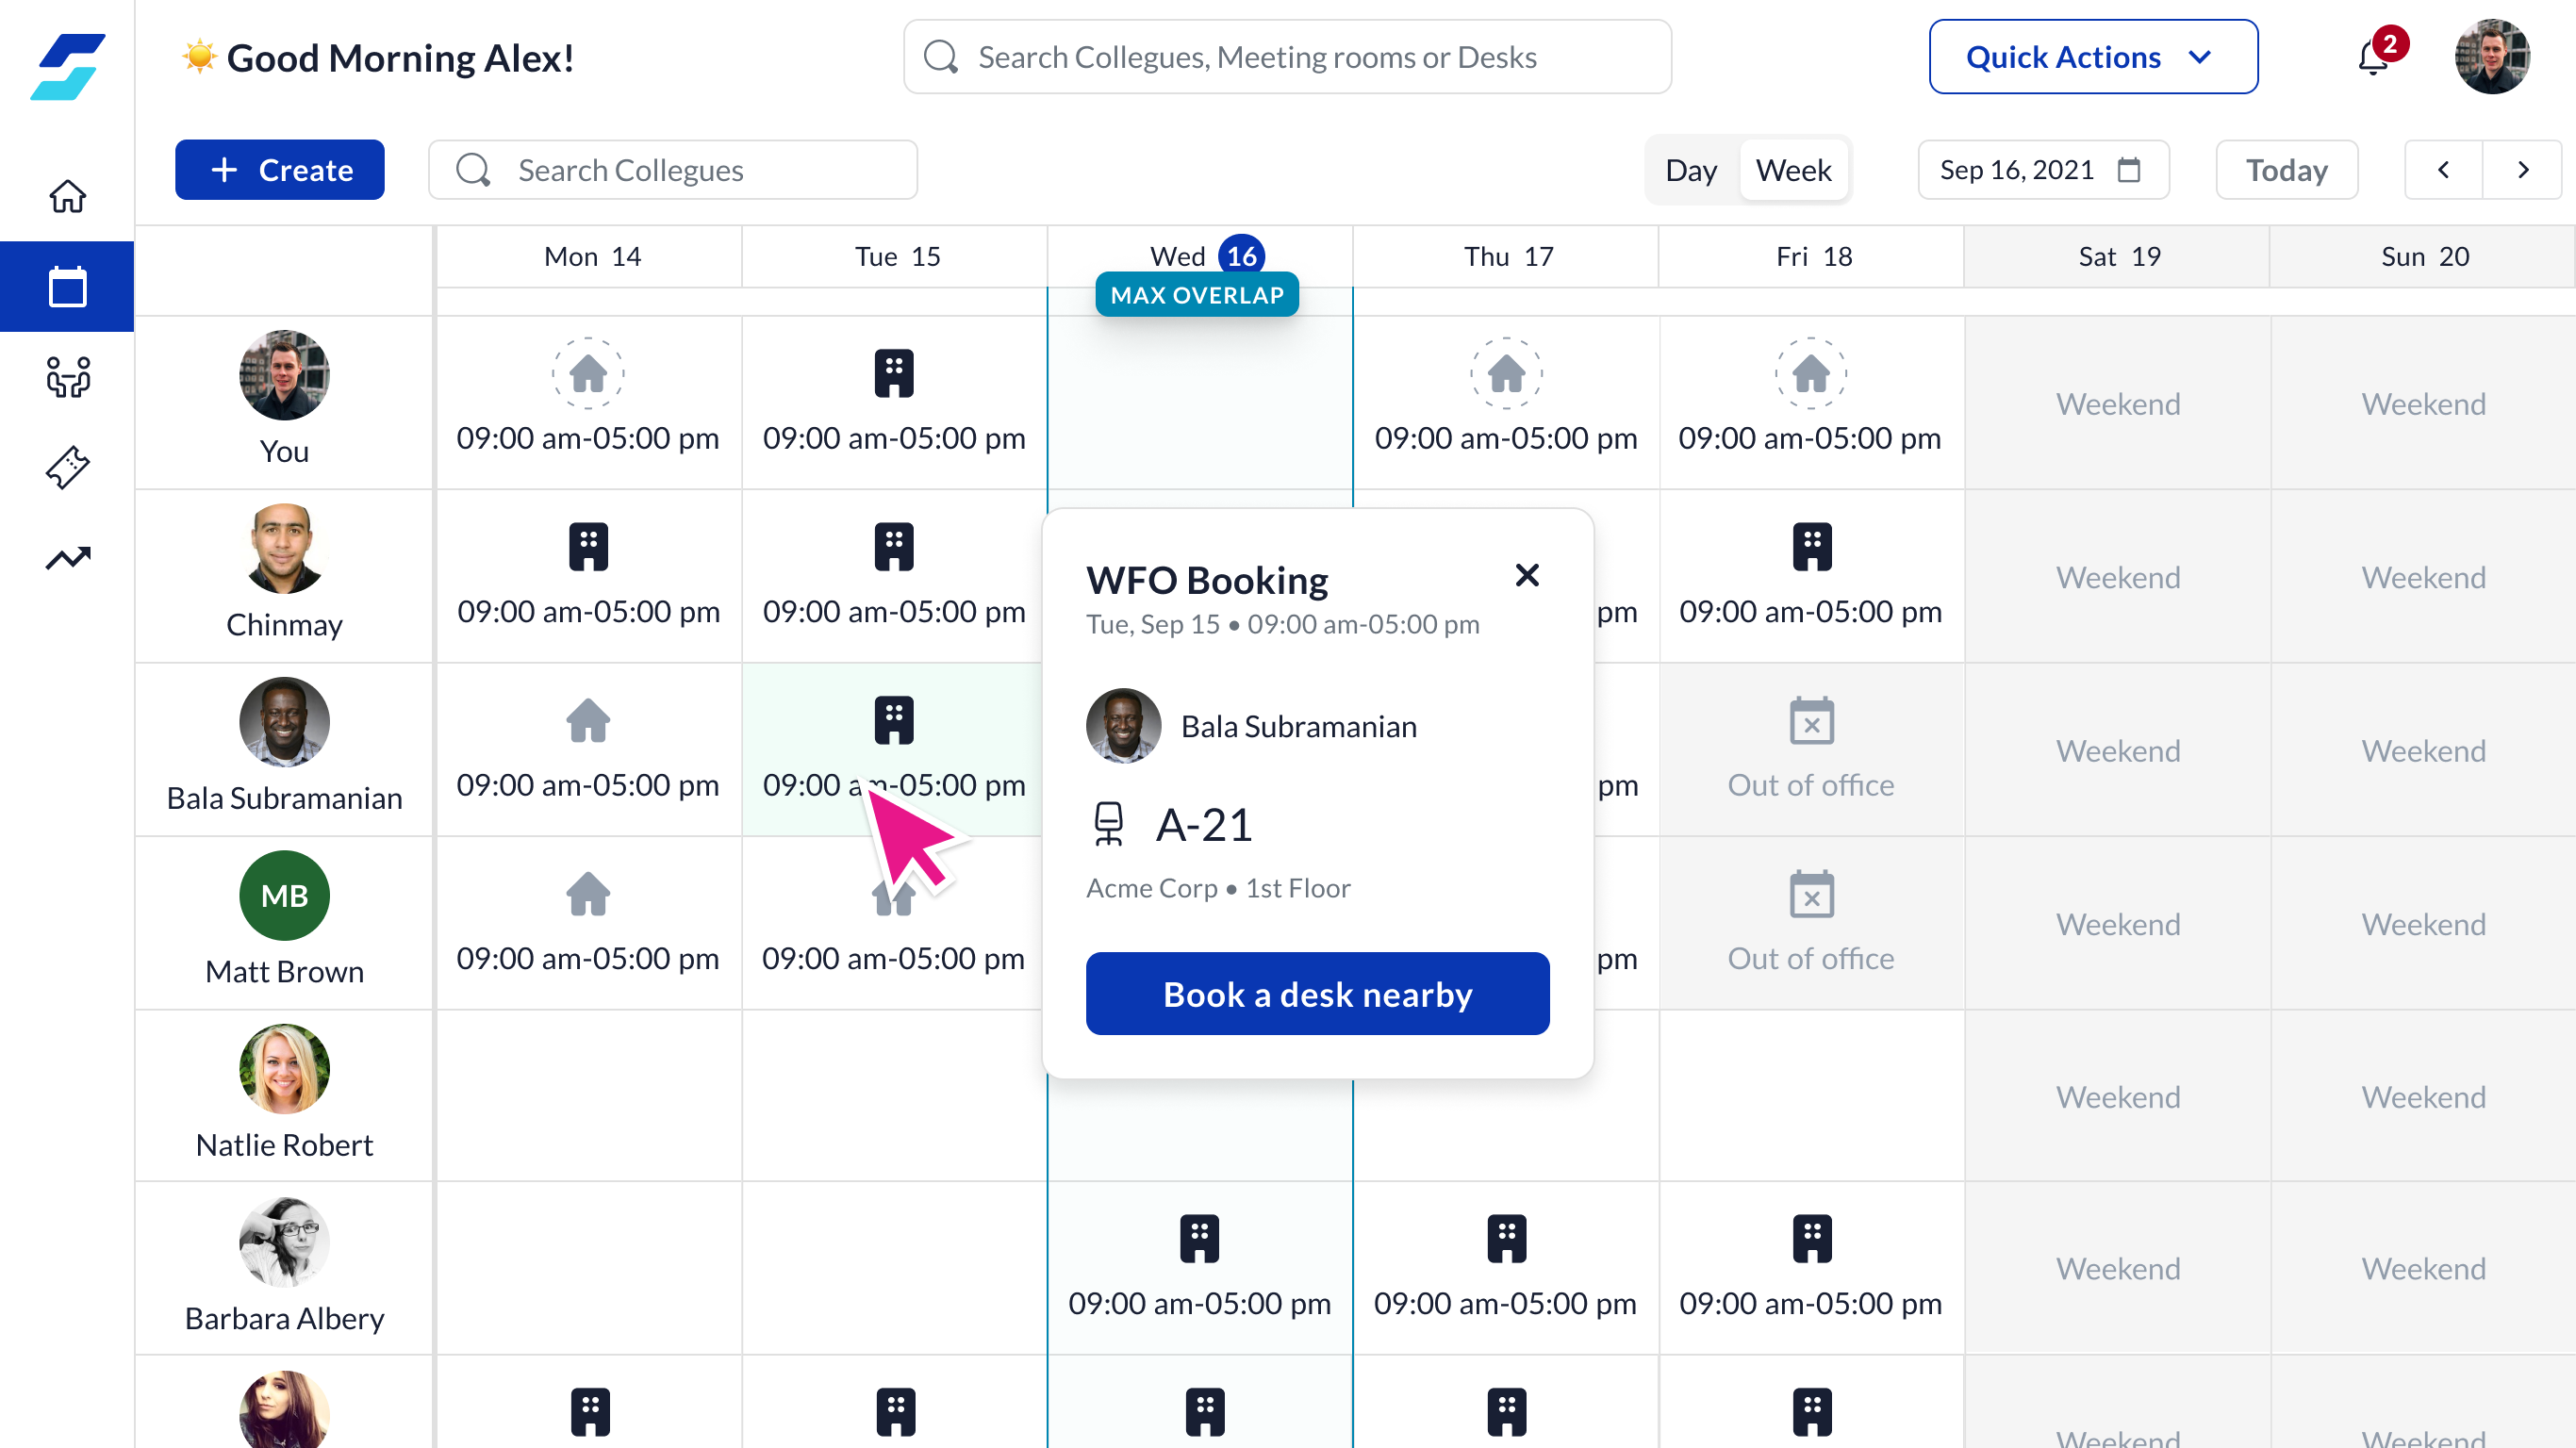Open the Quick Actions dropdown
Image resolution: width=2576 pixels, height=1448 pixels.
pos(2092,57)
